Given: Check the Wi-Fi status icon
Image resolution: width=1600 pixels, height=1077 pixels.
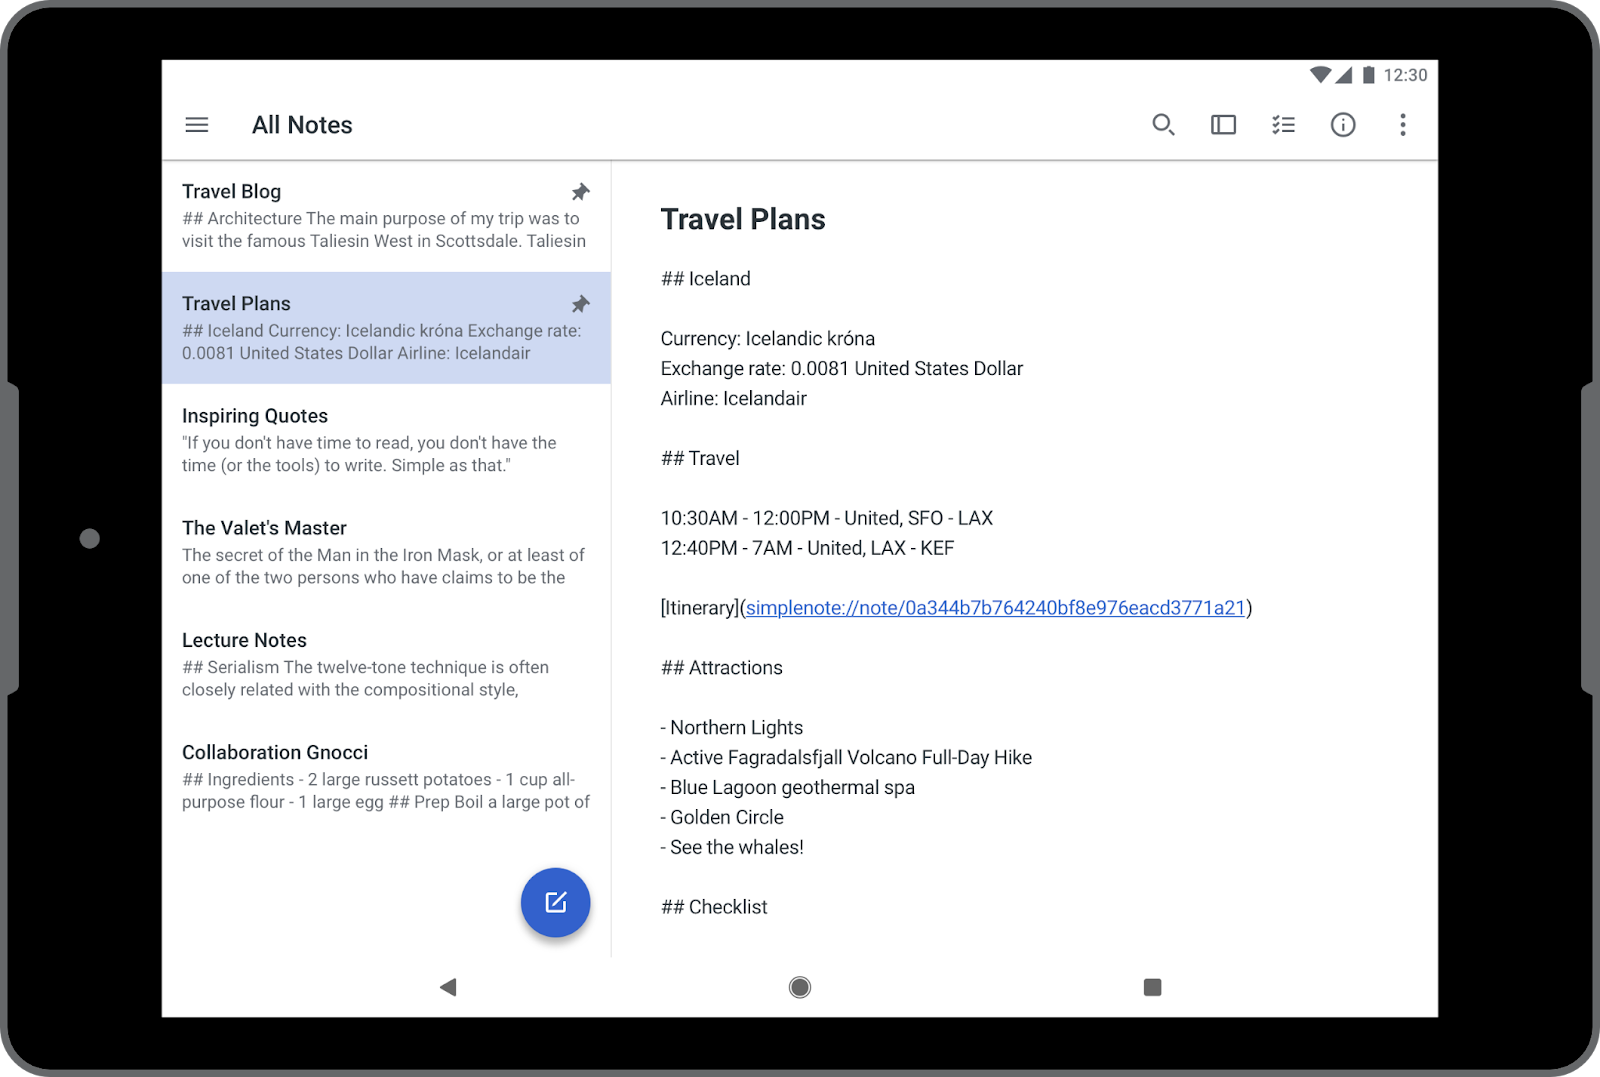Looking at the screenshot, I should point(1320,75).
